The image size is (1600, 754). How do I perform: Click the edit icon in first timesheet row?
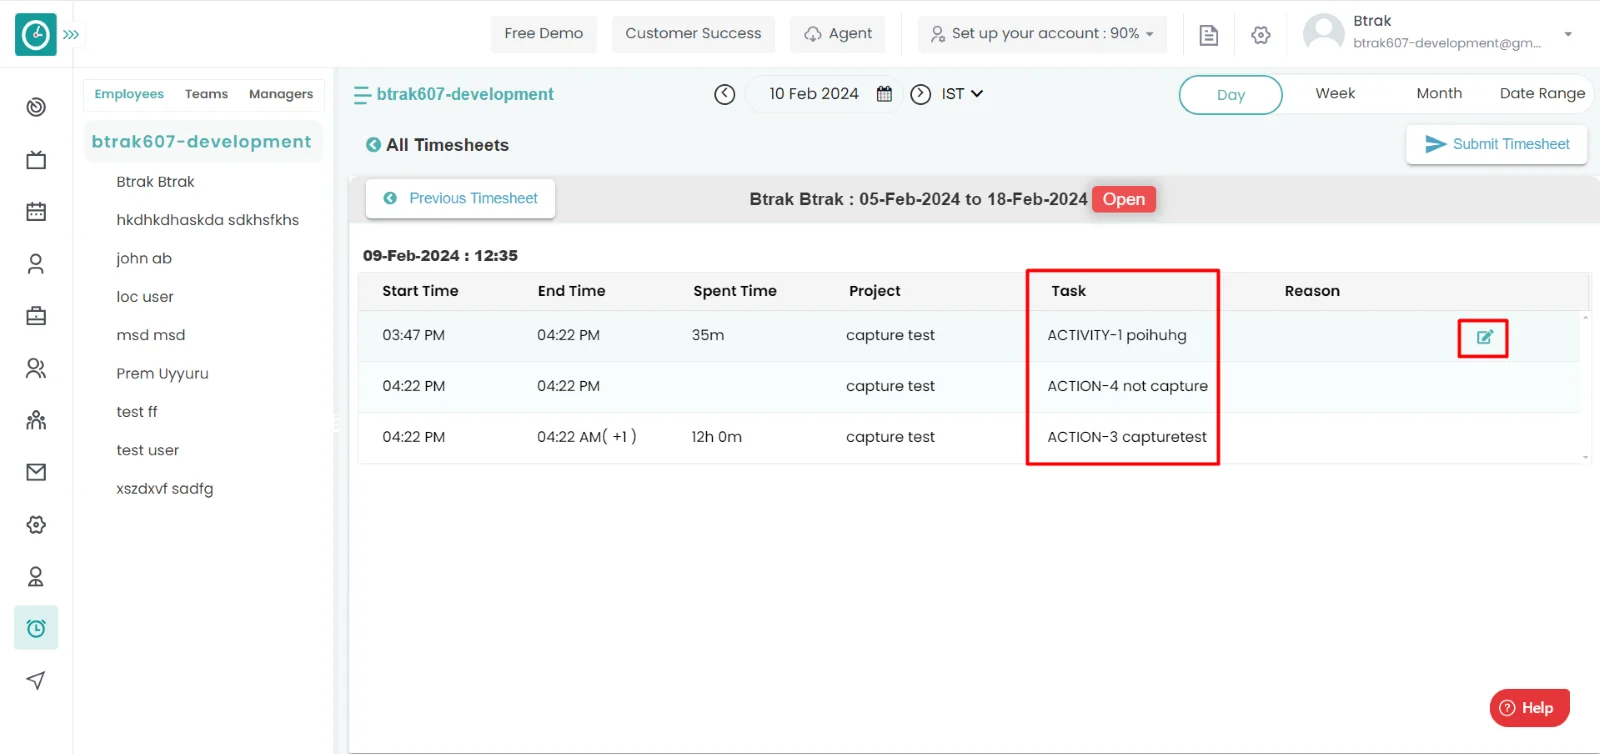click(1484, 337)
